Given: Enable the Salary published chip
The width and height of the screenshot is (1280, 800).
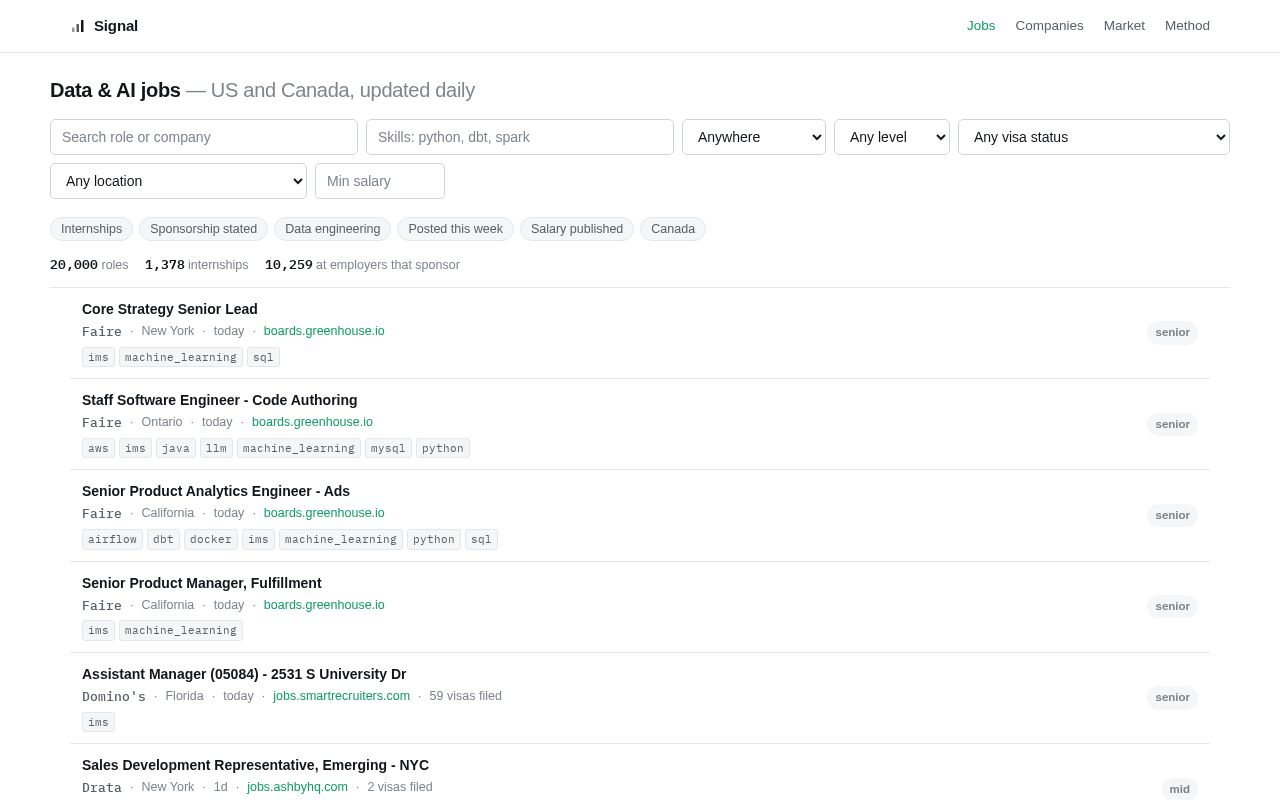Looking at the screenshot, I should coord(577,229).
